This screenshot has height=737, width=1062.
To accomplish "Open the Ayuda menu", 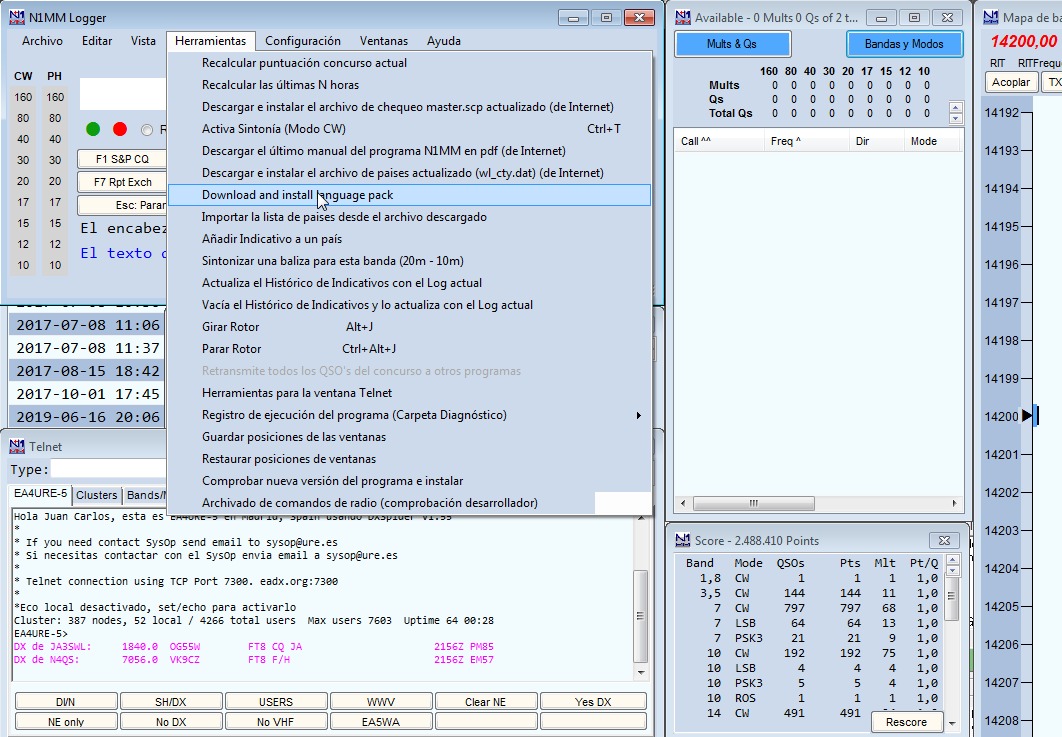I will [x=444, y=41].
